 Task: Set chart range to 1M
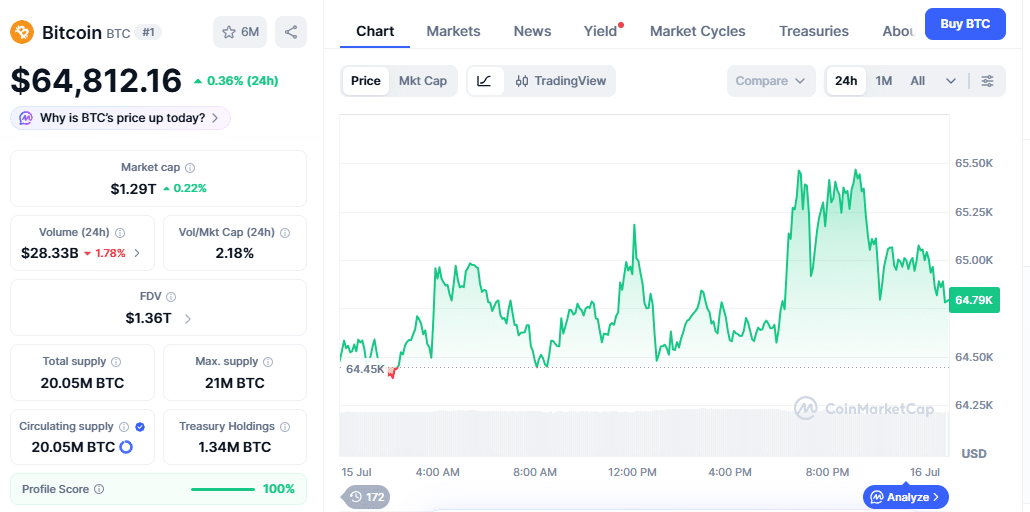(884, 81)
